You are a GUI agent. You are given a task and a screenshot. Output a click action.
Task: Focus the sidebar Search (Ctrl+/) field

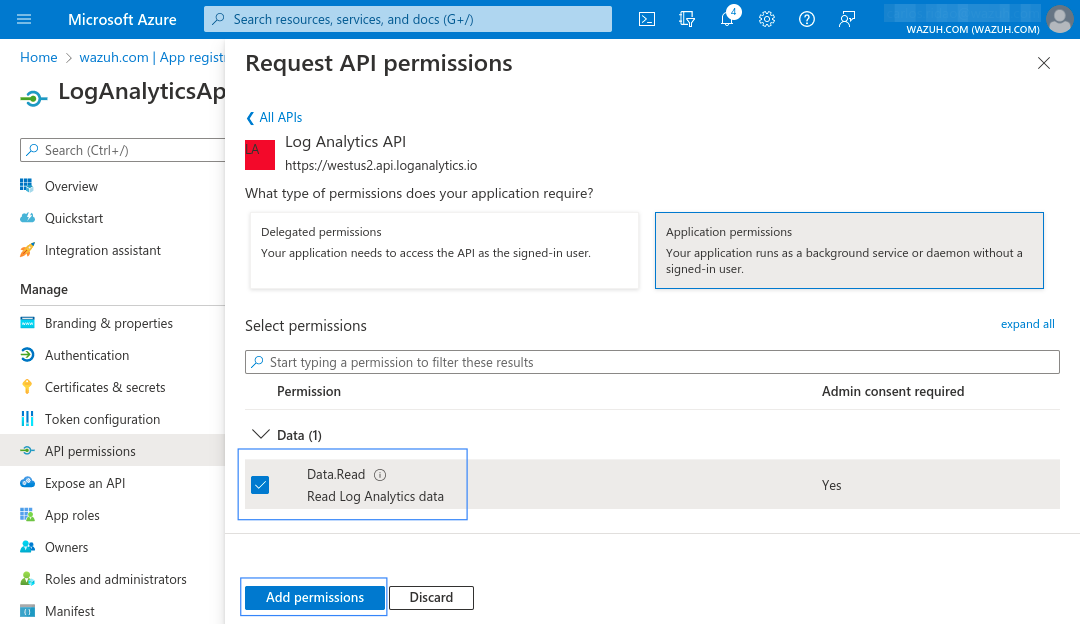point(123,150)
